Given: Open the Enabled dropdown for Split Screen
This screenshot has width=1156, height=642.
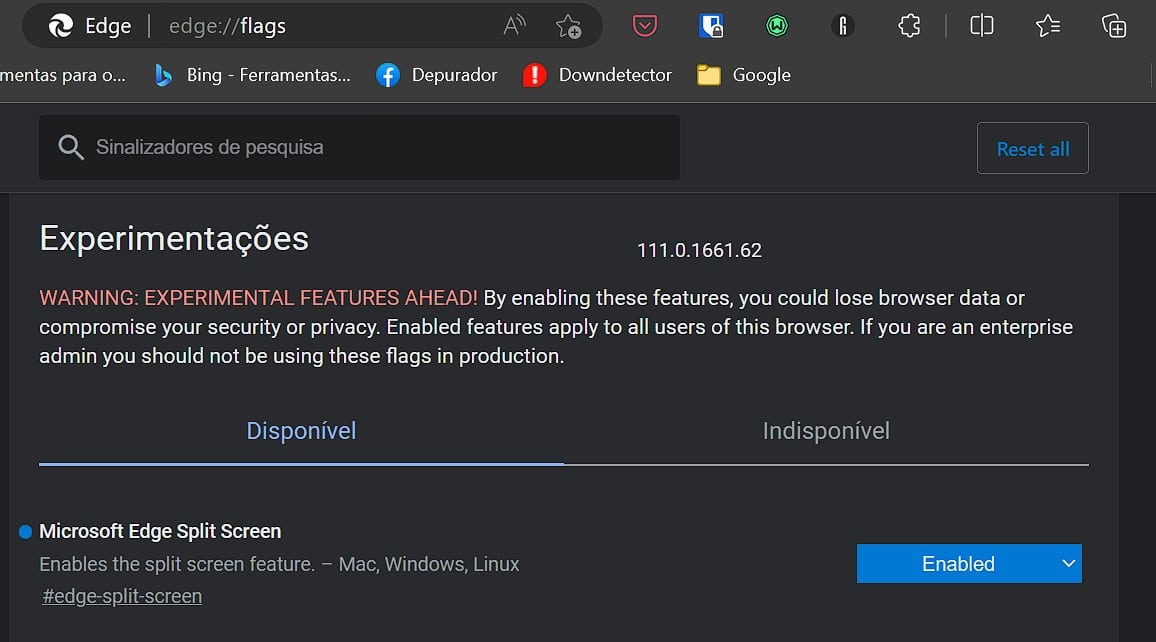Looking at the screenshot, I should point(969,564).
